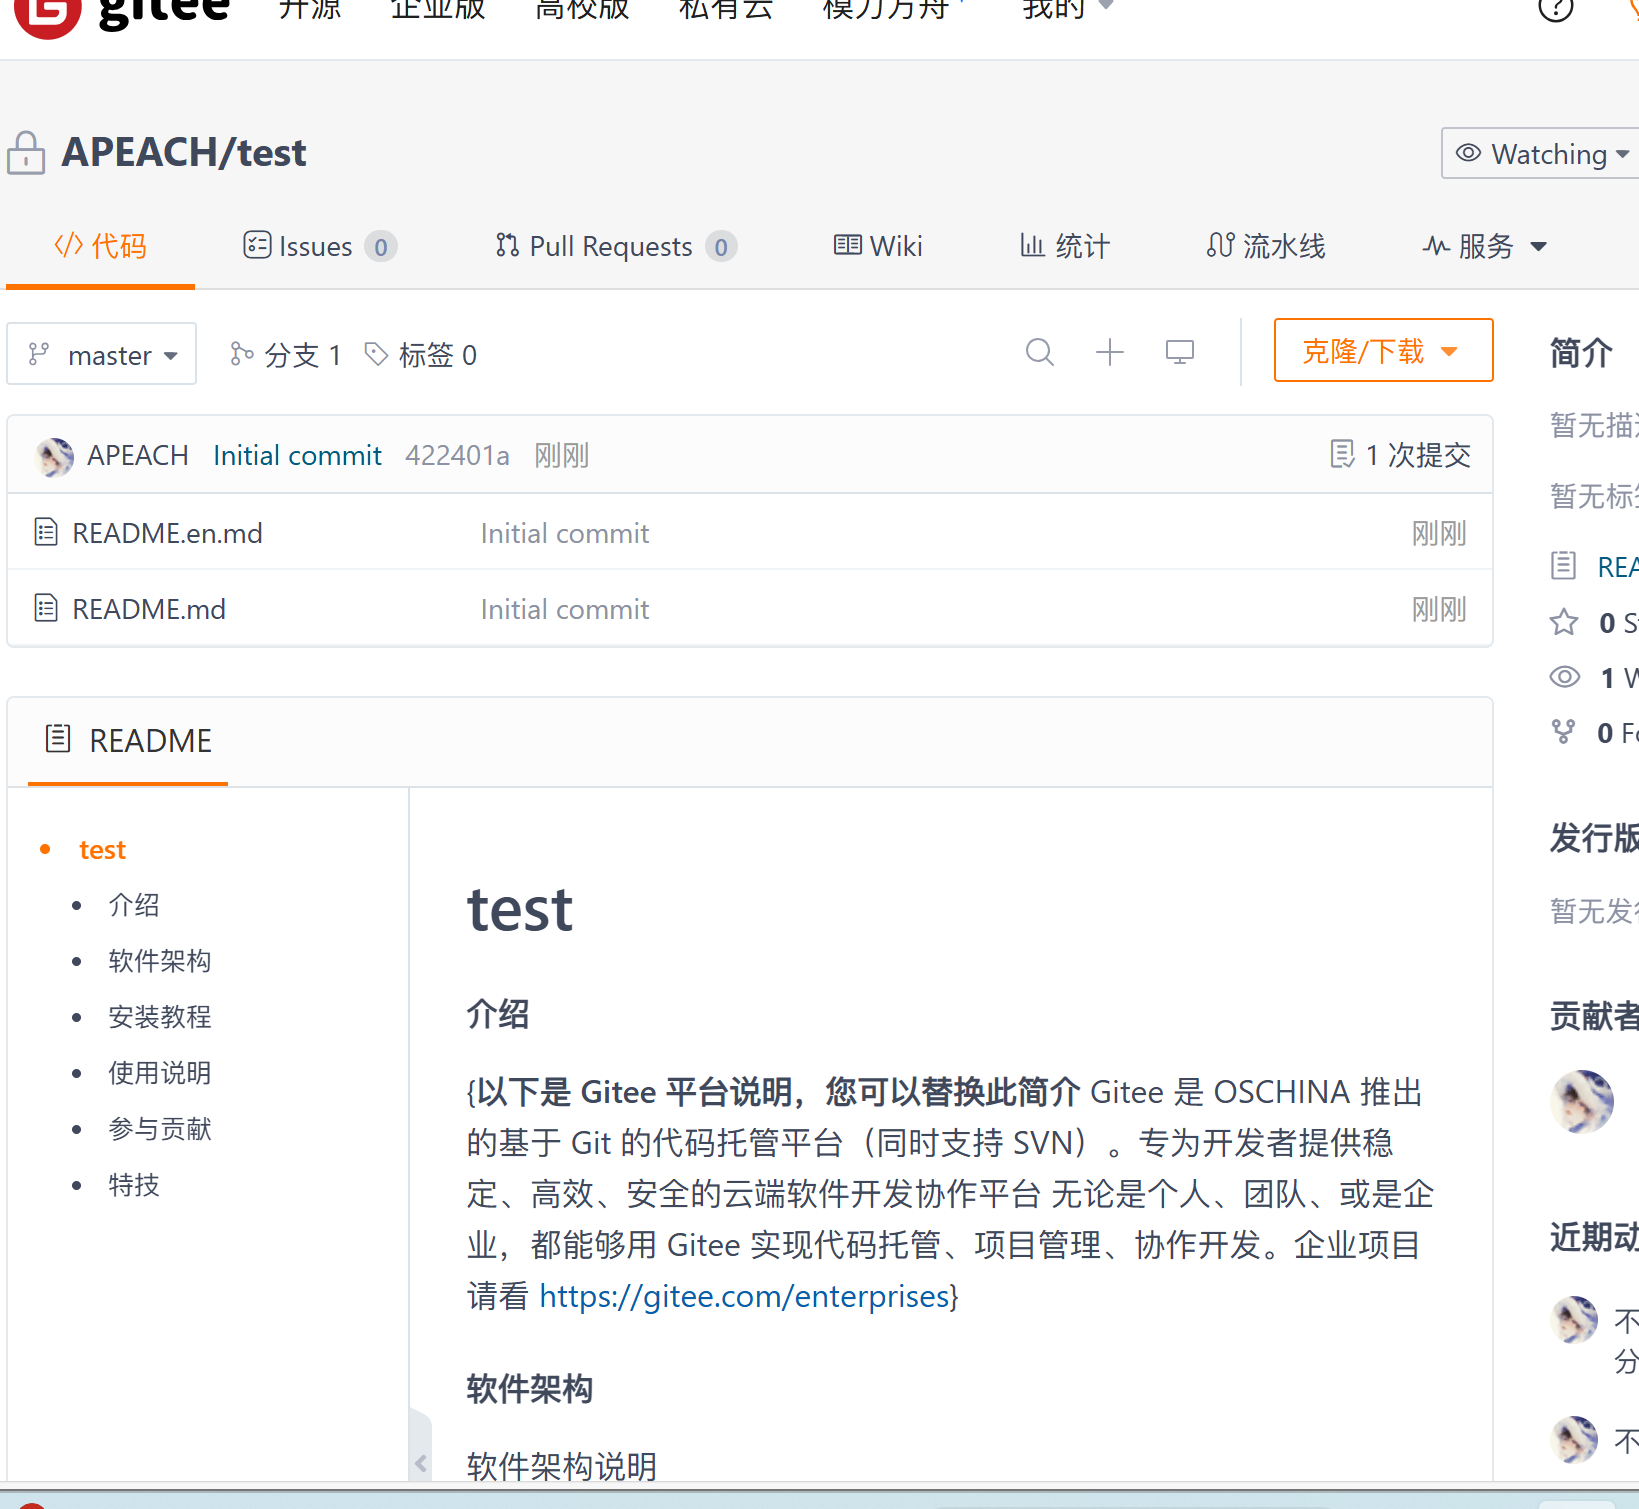
Task: Click the README.en.md file icon
Action: 46,532
